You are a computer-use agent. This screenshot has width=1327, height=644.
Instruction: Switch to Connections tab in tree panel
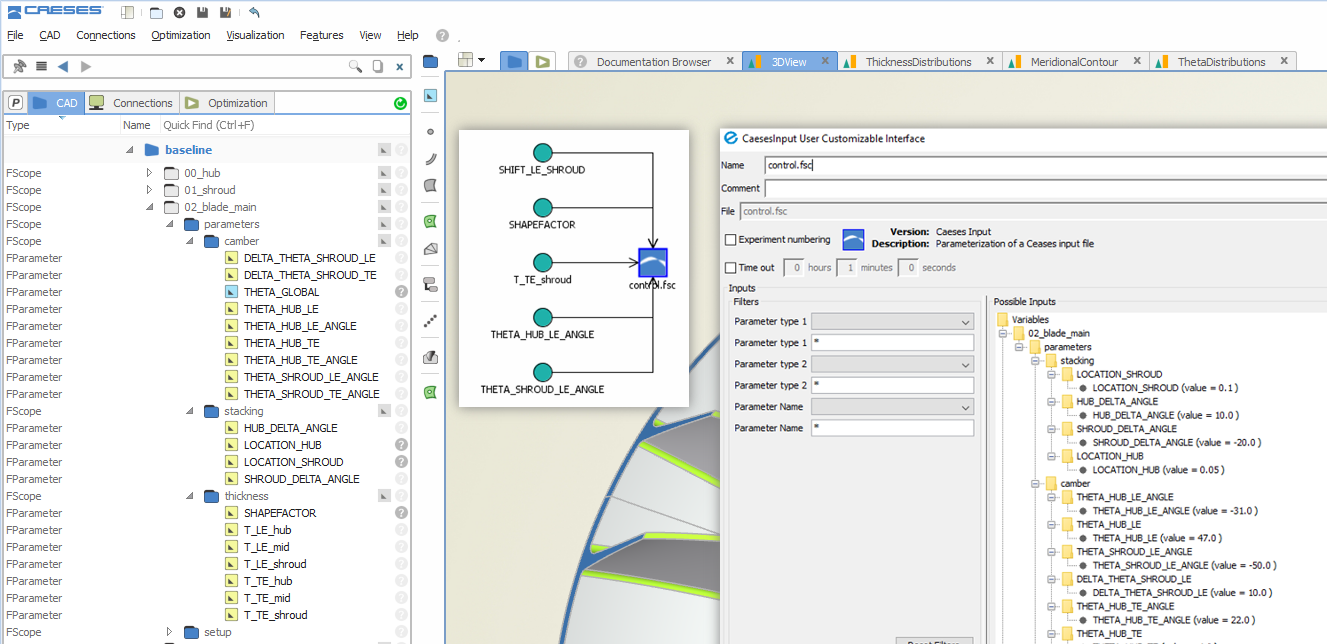(132, 103)
